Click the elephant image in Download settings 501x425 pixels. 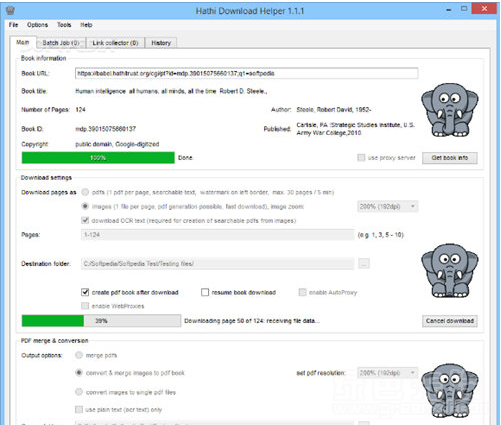pyautogui.click(x=449, y=270)
